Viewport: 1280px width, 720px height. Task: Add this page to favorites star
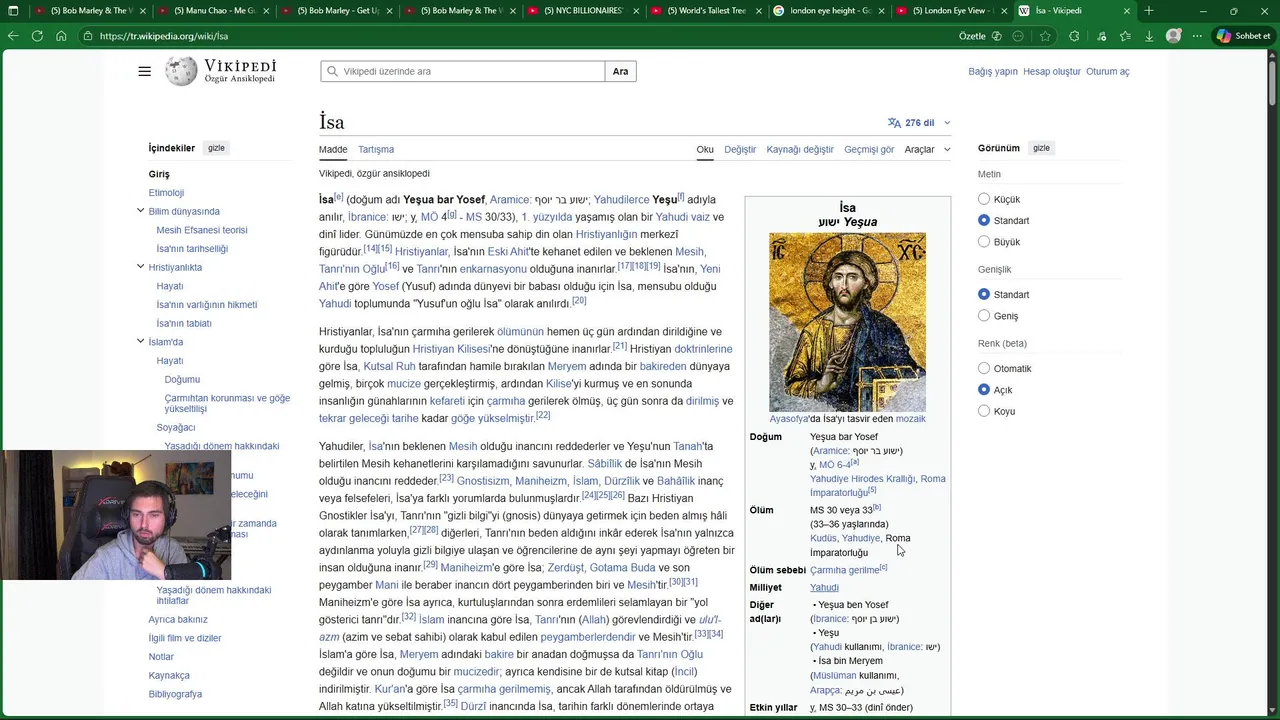[1045, 36]
